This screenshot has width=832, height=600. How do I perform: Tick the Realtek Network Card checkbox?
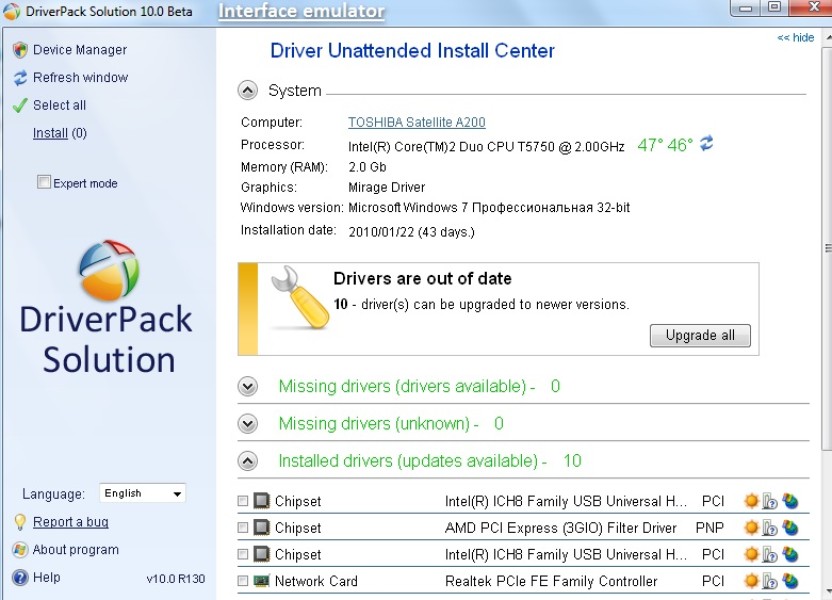point(242,580)
